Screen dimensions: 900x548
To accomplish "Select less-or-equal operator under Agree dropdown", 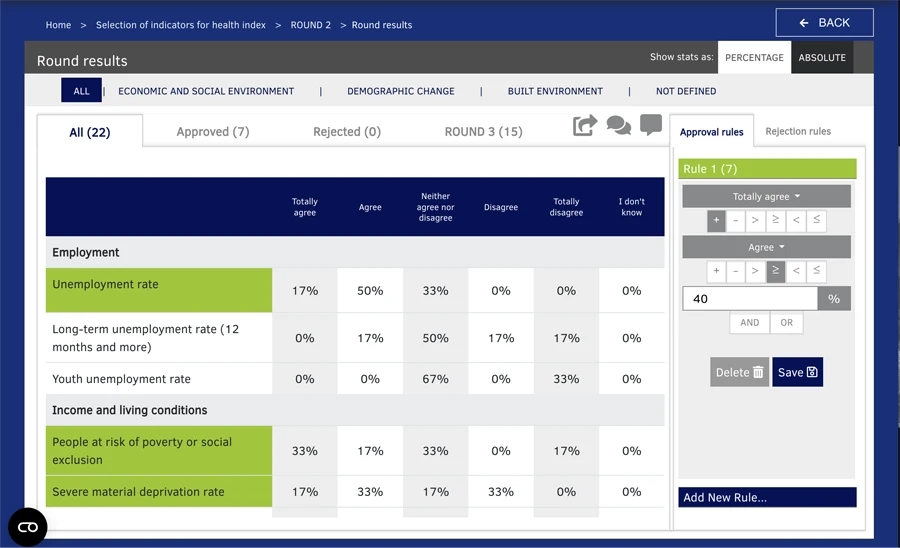I will coord(816,271).
